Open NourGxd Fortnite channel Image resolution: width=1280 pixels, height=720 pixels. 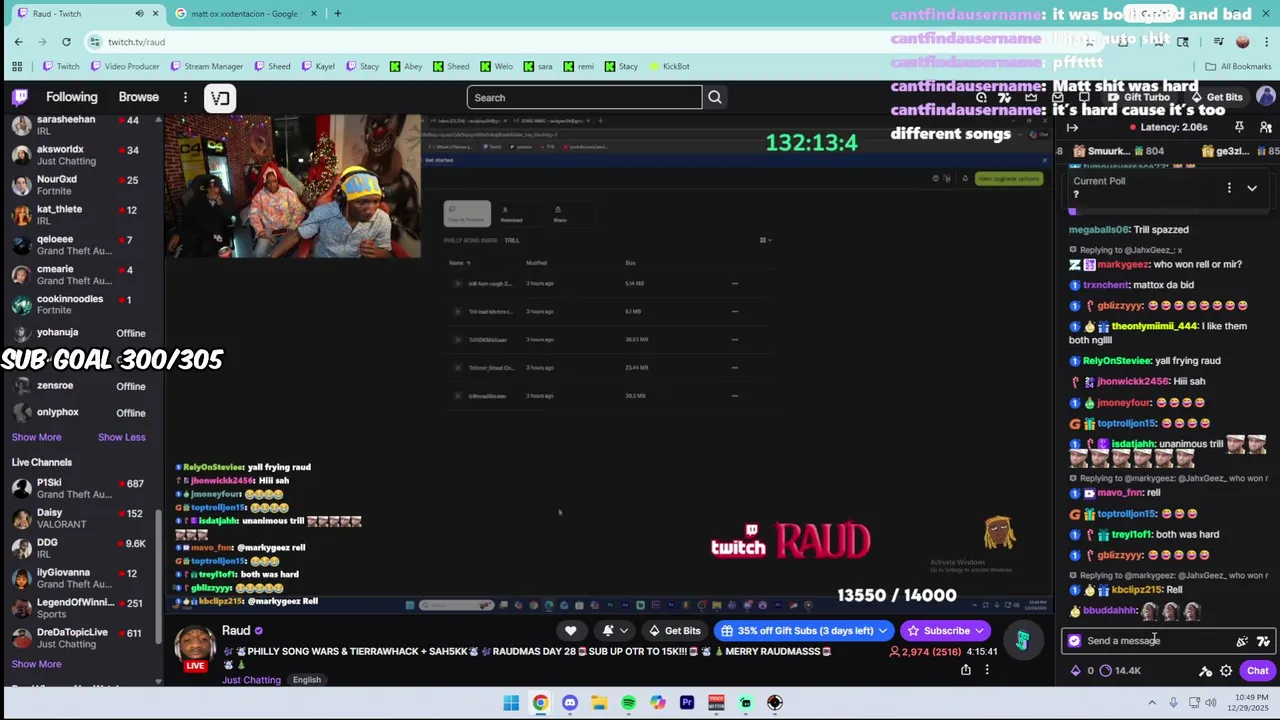pyautogui.click(x=81, y=185)
